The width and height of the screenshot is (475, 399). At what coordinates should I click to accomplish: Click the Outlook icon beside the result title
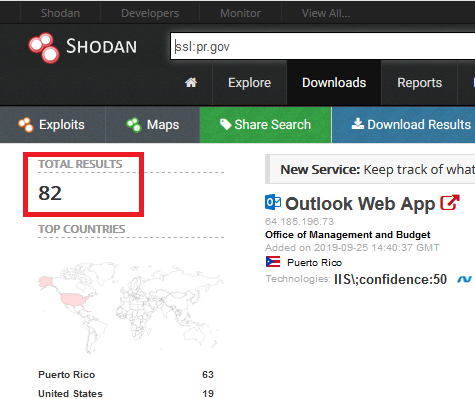pos(273,202)
